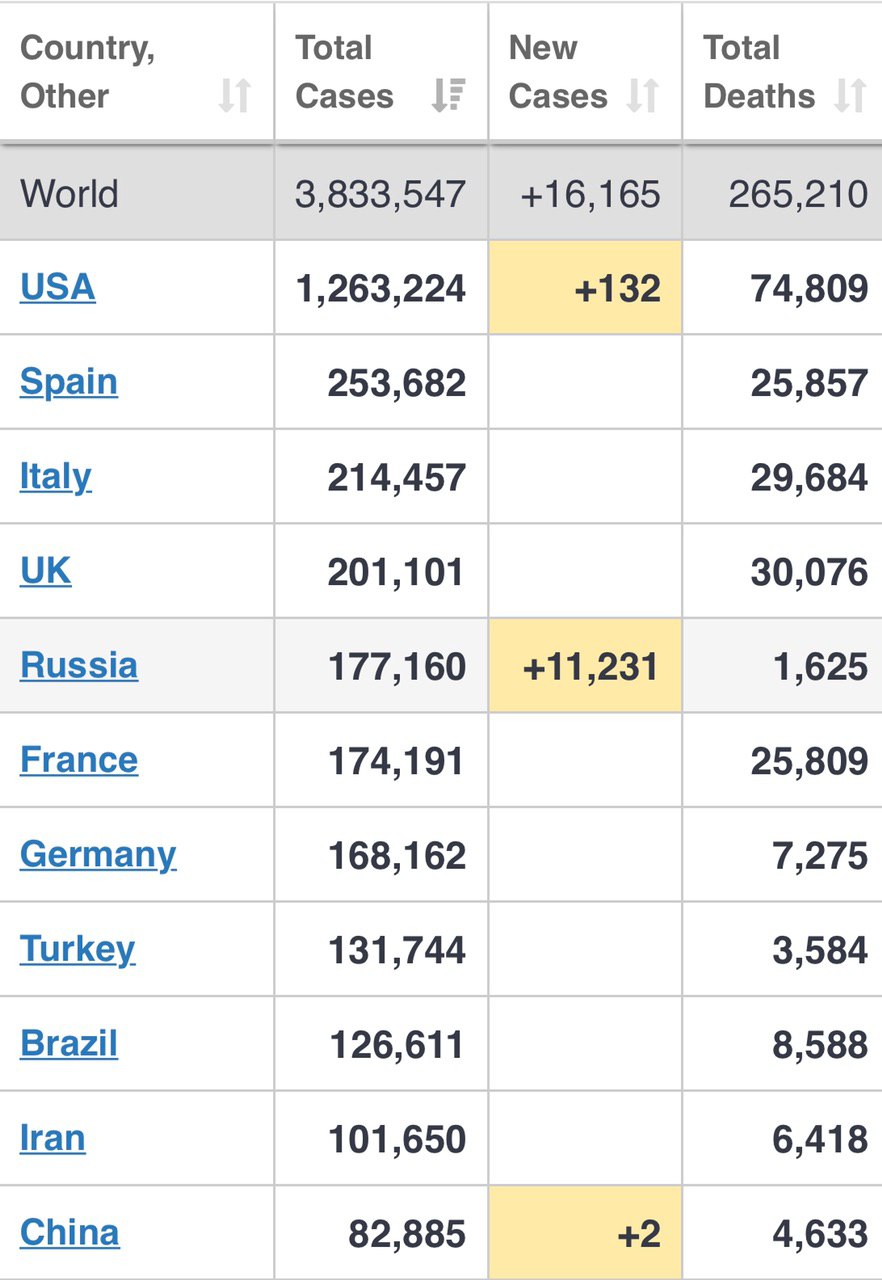Open the Turkey country link
882x1280 pixels.
click(77, 949)
